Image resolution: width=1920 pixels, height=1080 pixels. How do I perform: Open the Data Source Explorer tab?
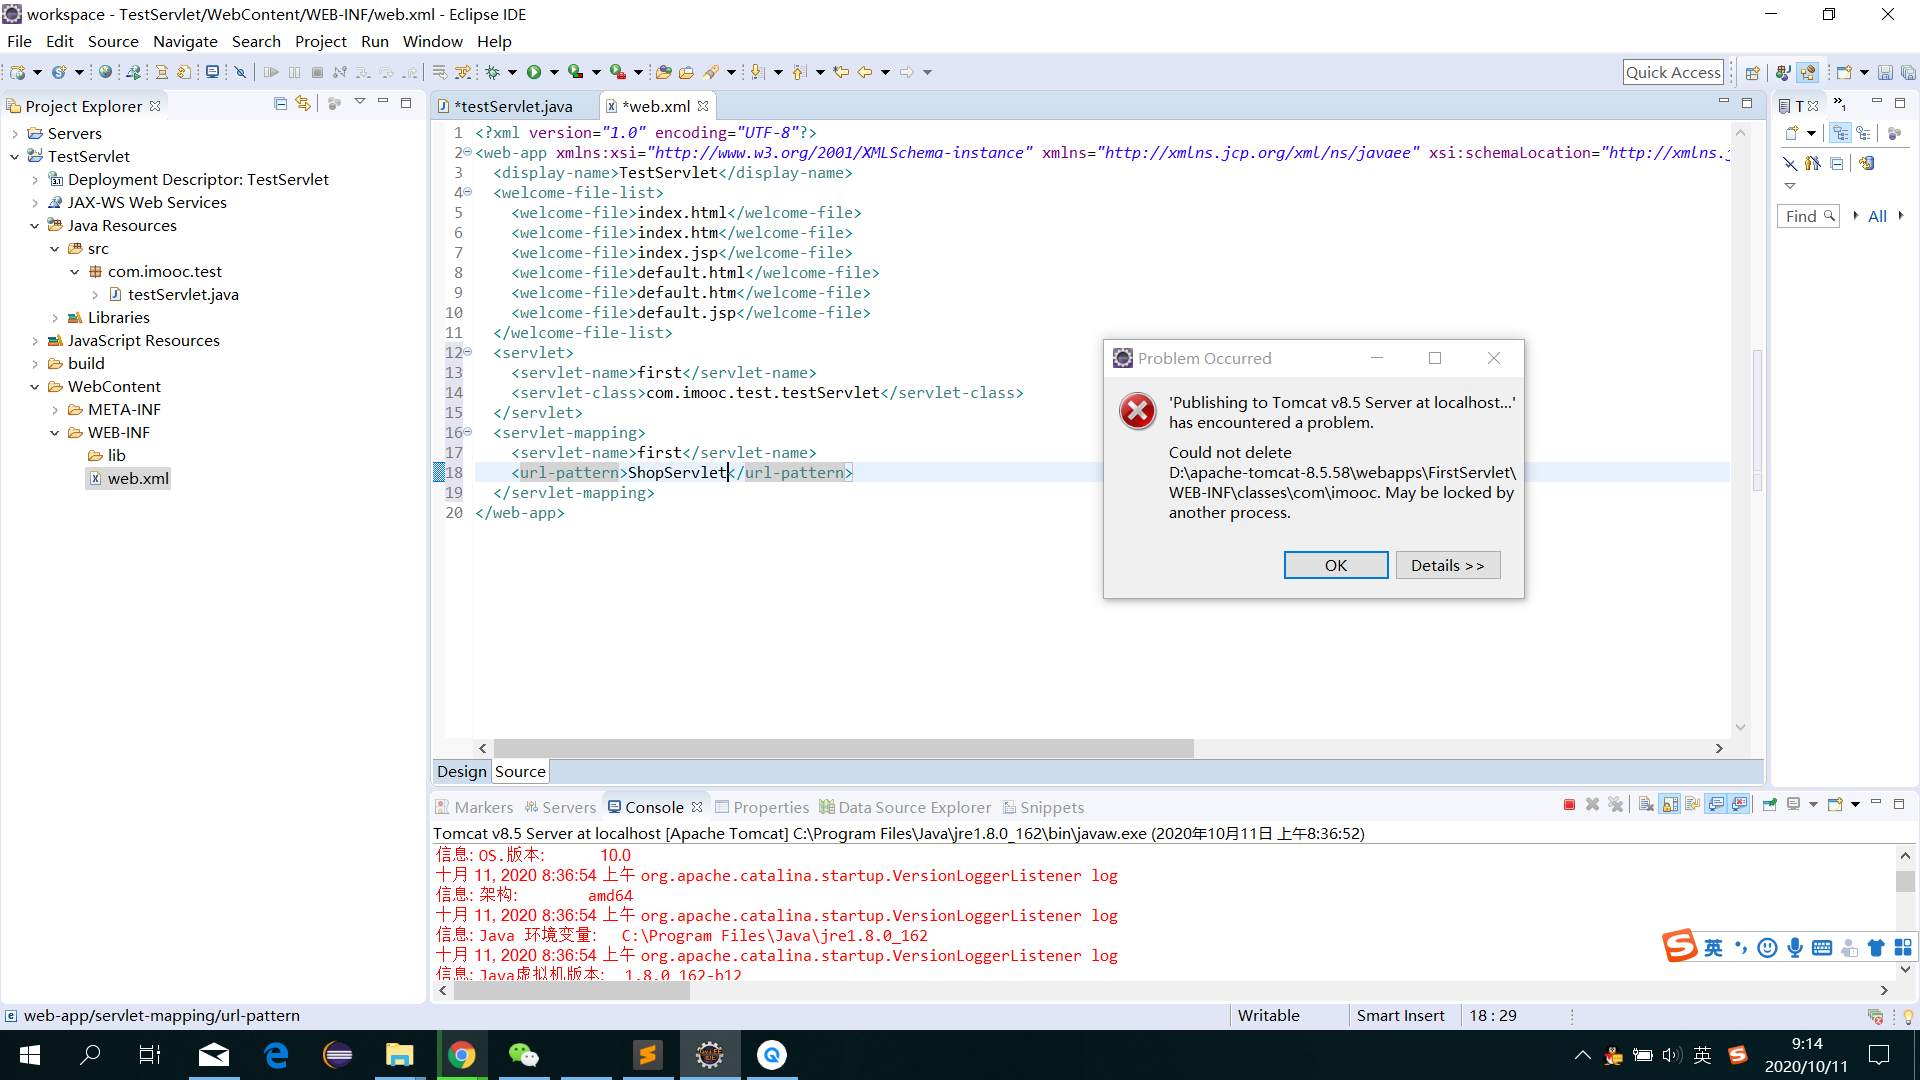(x=905, y=807)
